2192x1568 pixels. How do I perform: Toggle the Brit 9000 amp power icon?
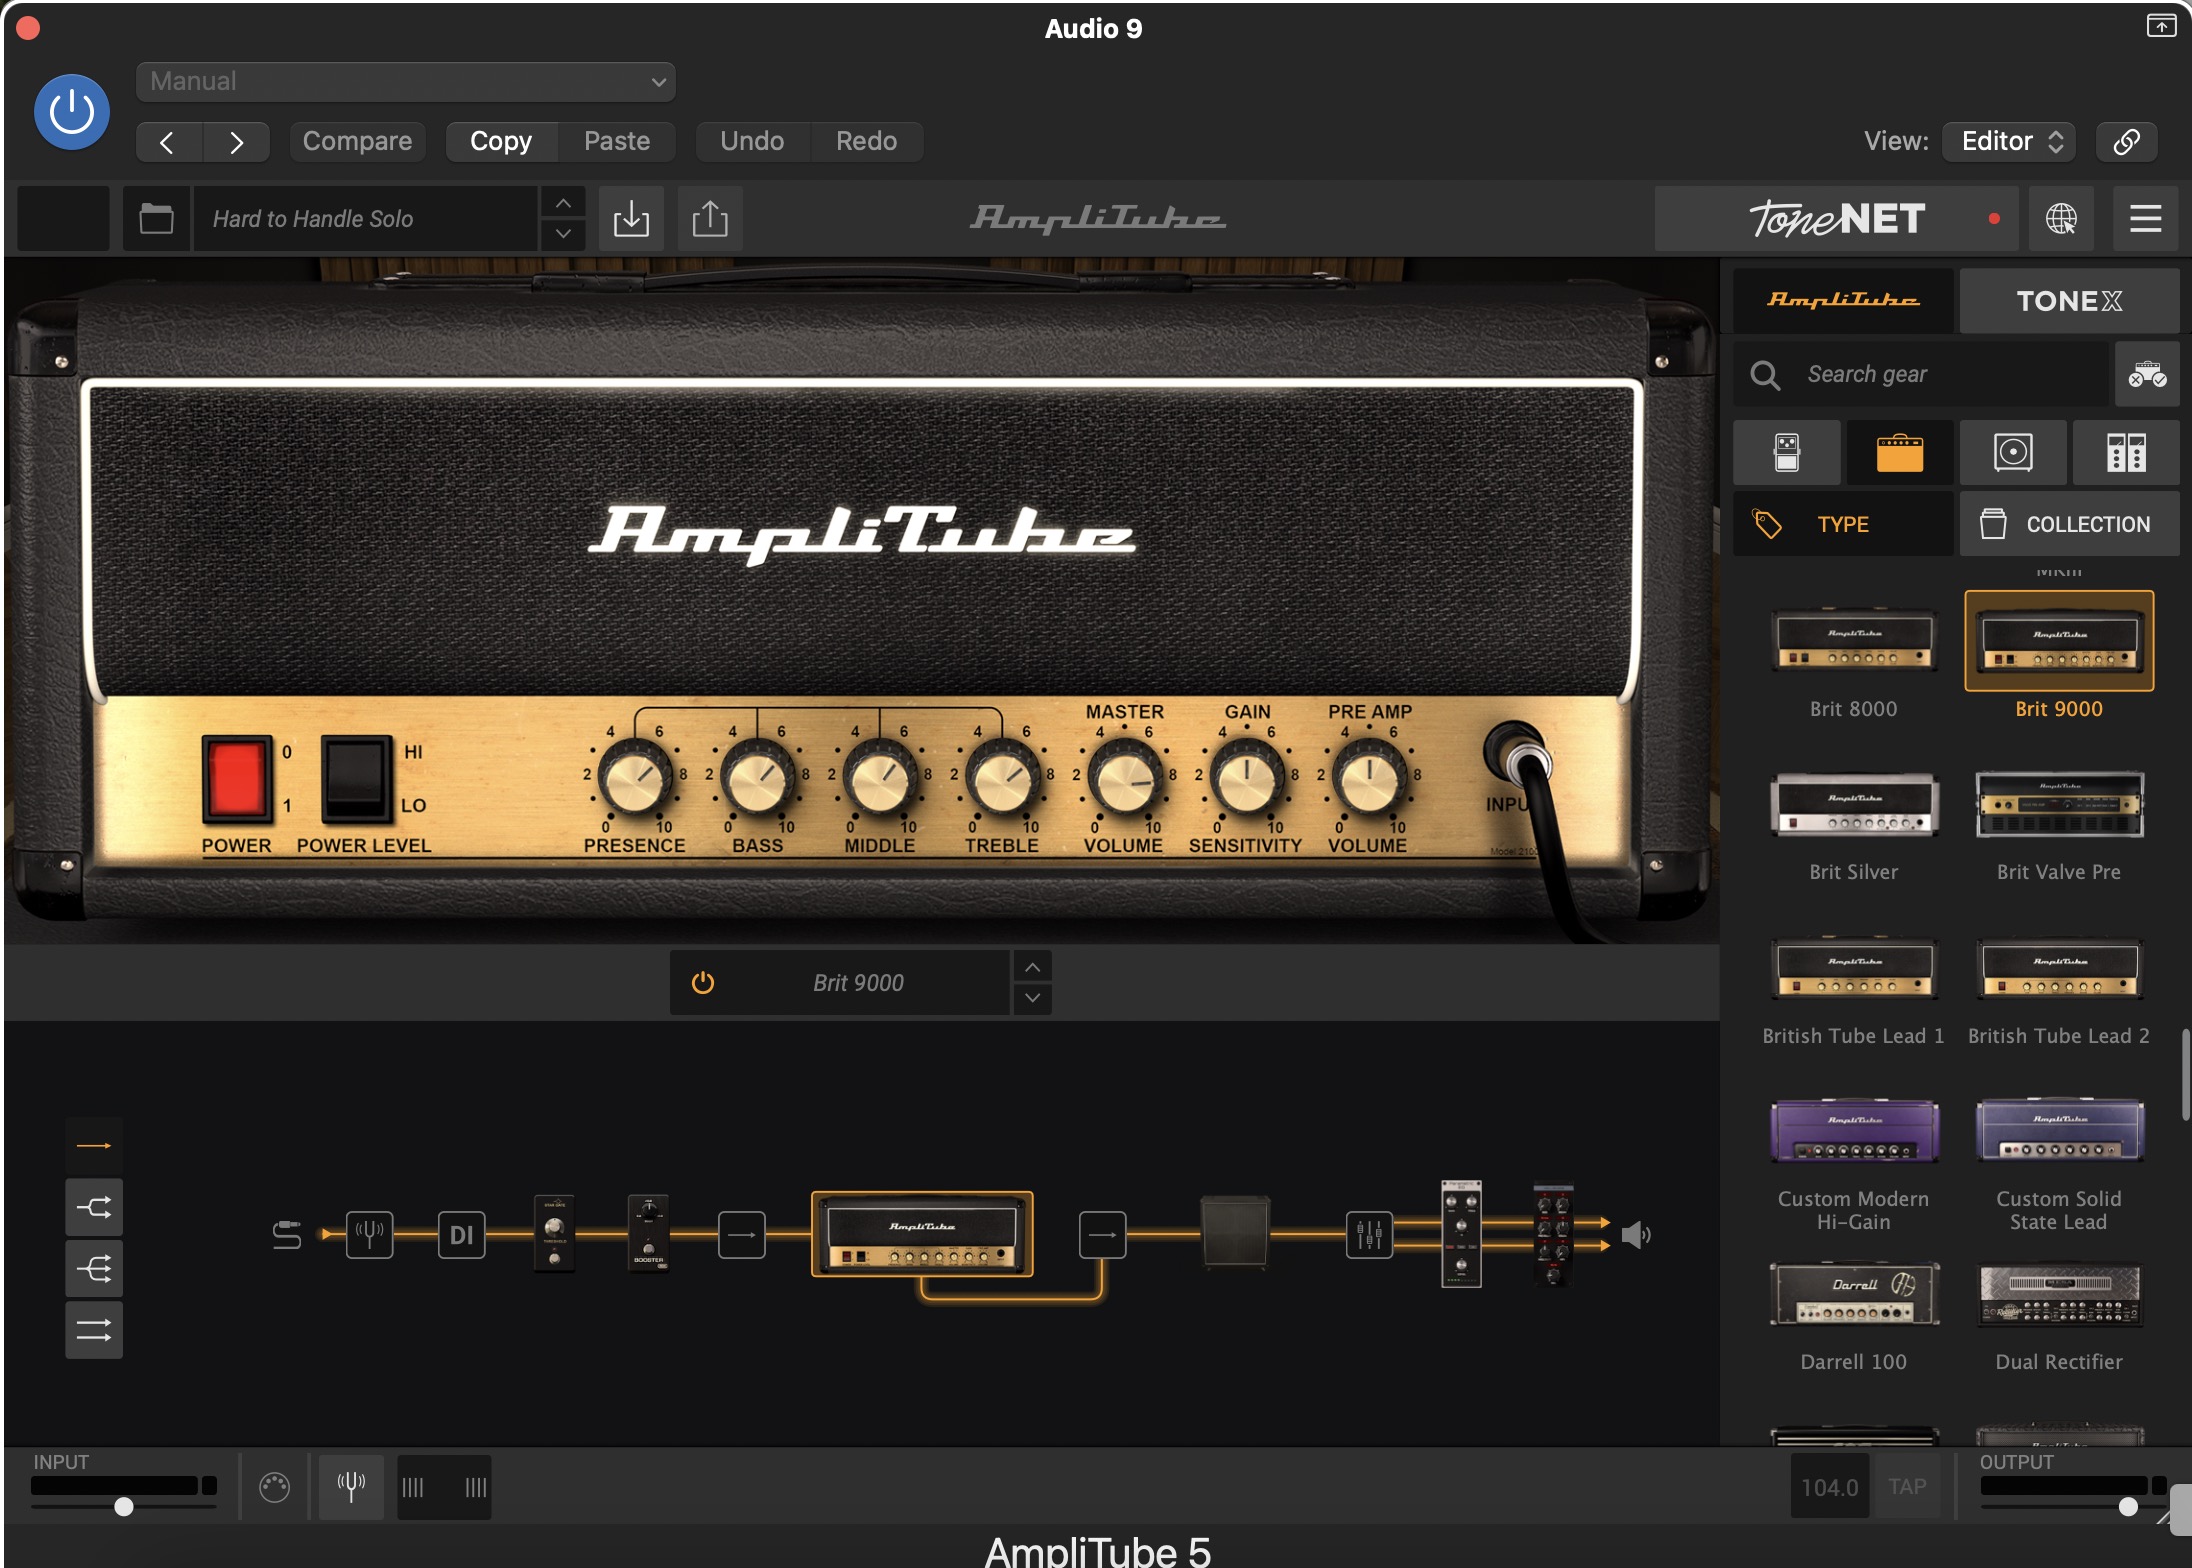click(x=703, y=982)
